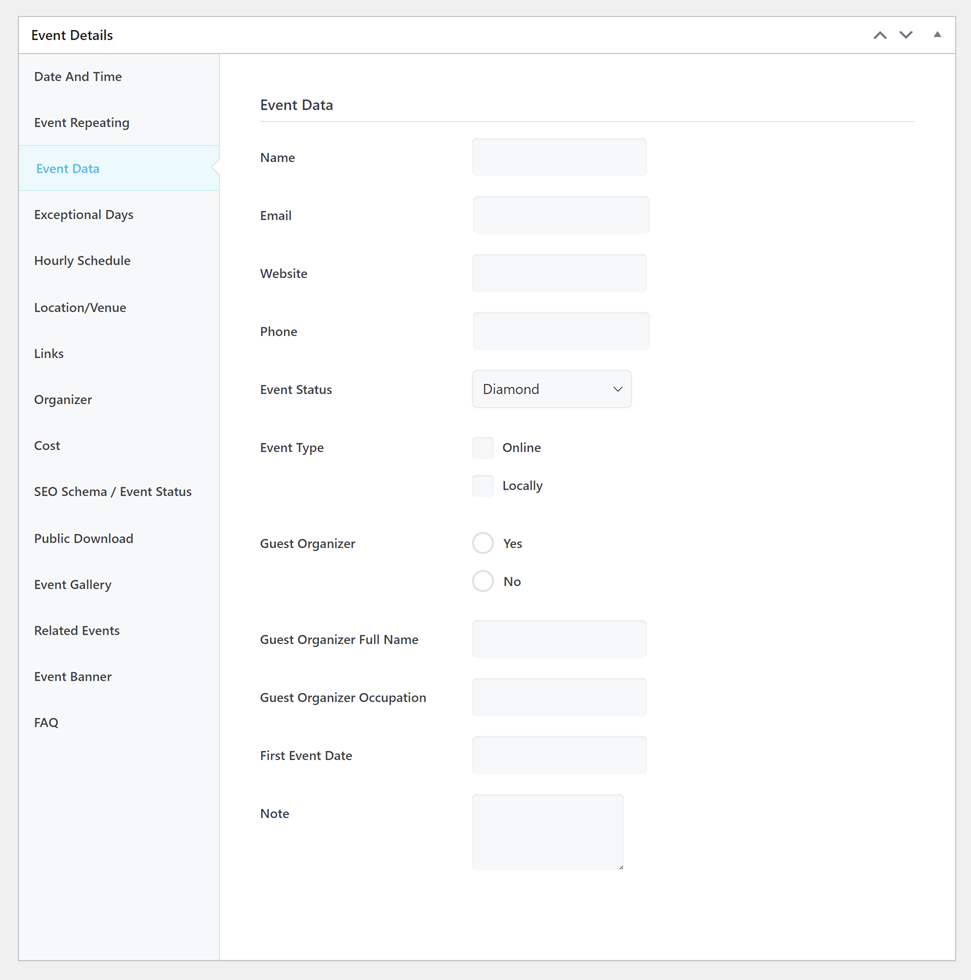Open the Event Status dropdown
971x980 pixels.
(551, 390)
